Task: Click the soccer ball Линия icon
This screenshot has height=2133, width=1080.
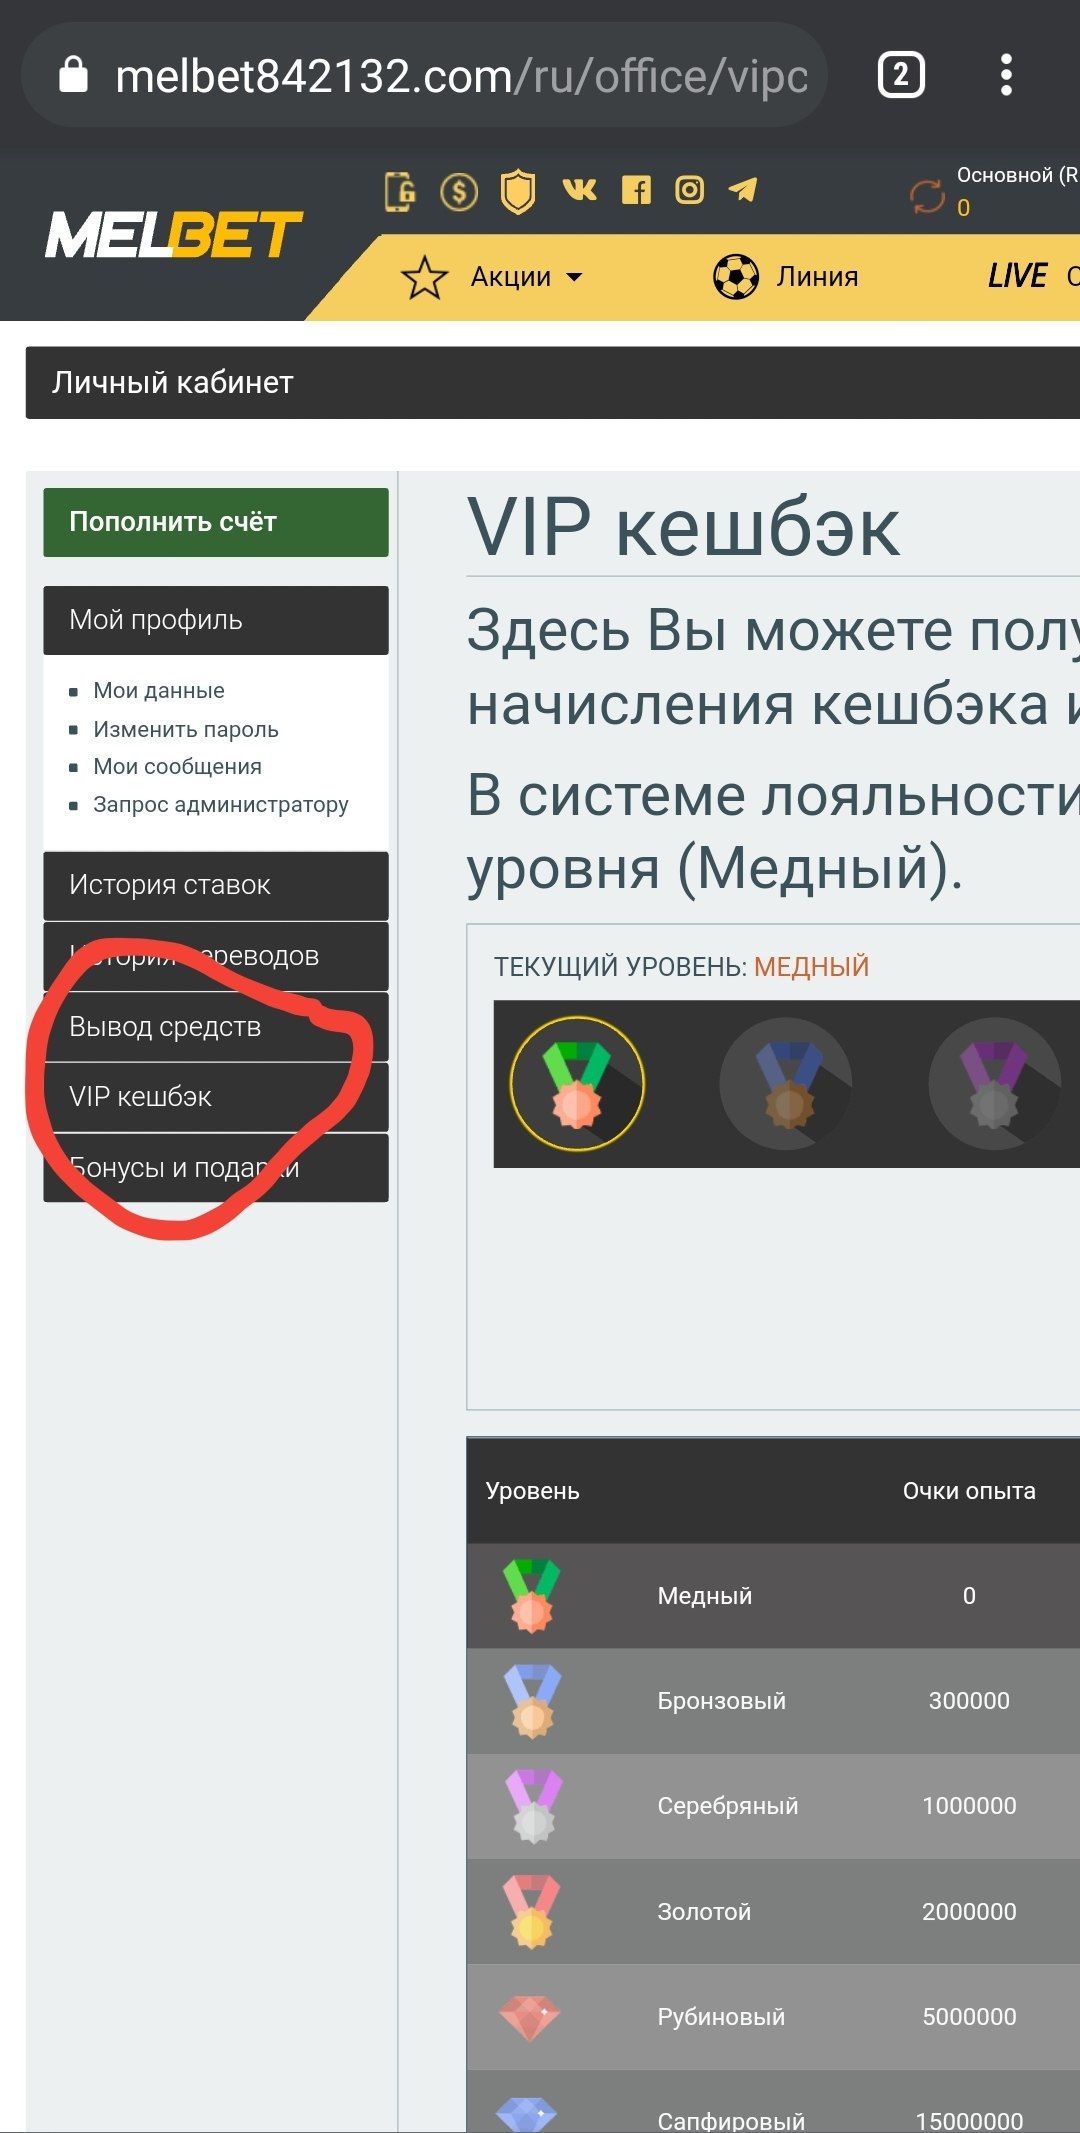Action: (736, 277)
